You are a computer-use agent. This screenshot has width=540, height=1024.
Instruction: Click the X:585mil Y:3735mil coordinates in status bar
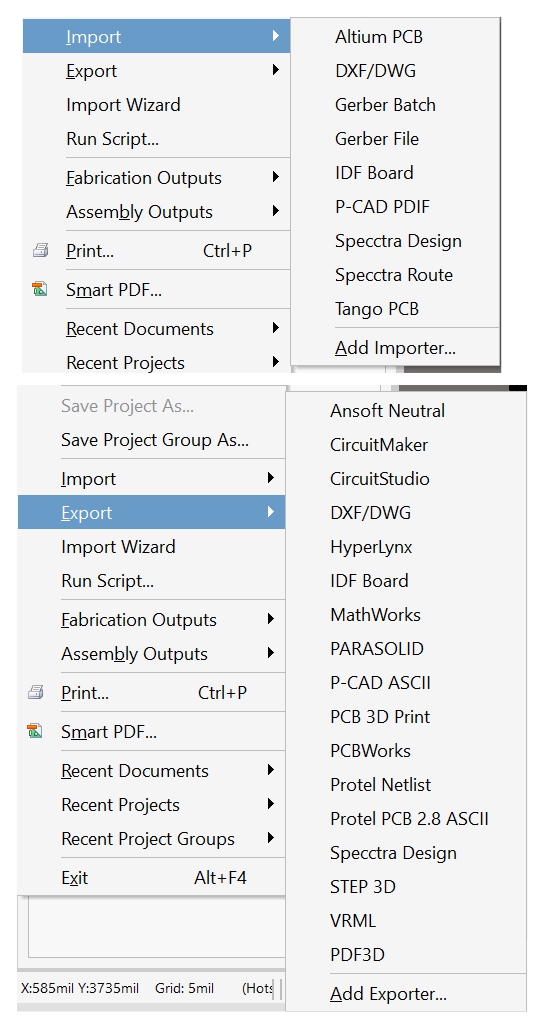click(80, 988)
